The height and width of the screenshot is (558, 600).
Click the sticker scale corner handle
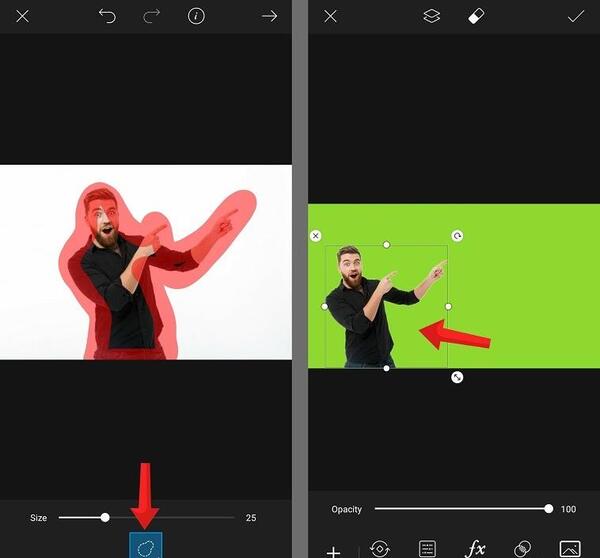tap(457, 377)
